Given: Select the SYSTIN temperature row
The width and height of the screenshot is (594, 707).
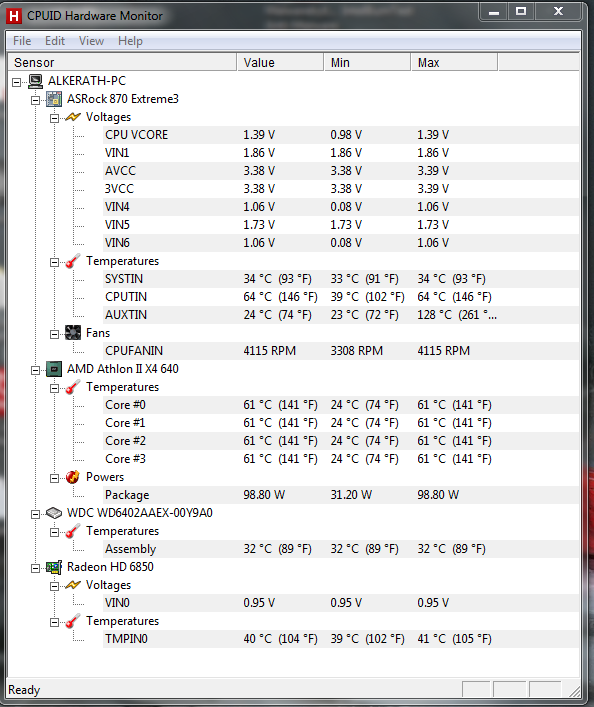Looking at the screenshot, I should click(x=341, y=279).
